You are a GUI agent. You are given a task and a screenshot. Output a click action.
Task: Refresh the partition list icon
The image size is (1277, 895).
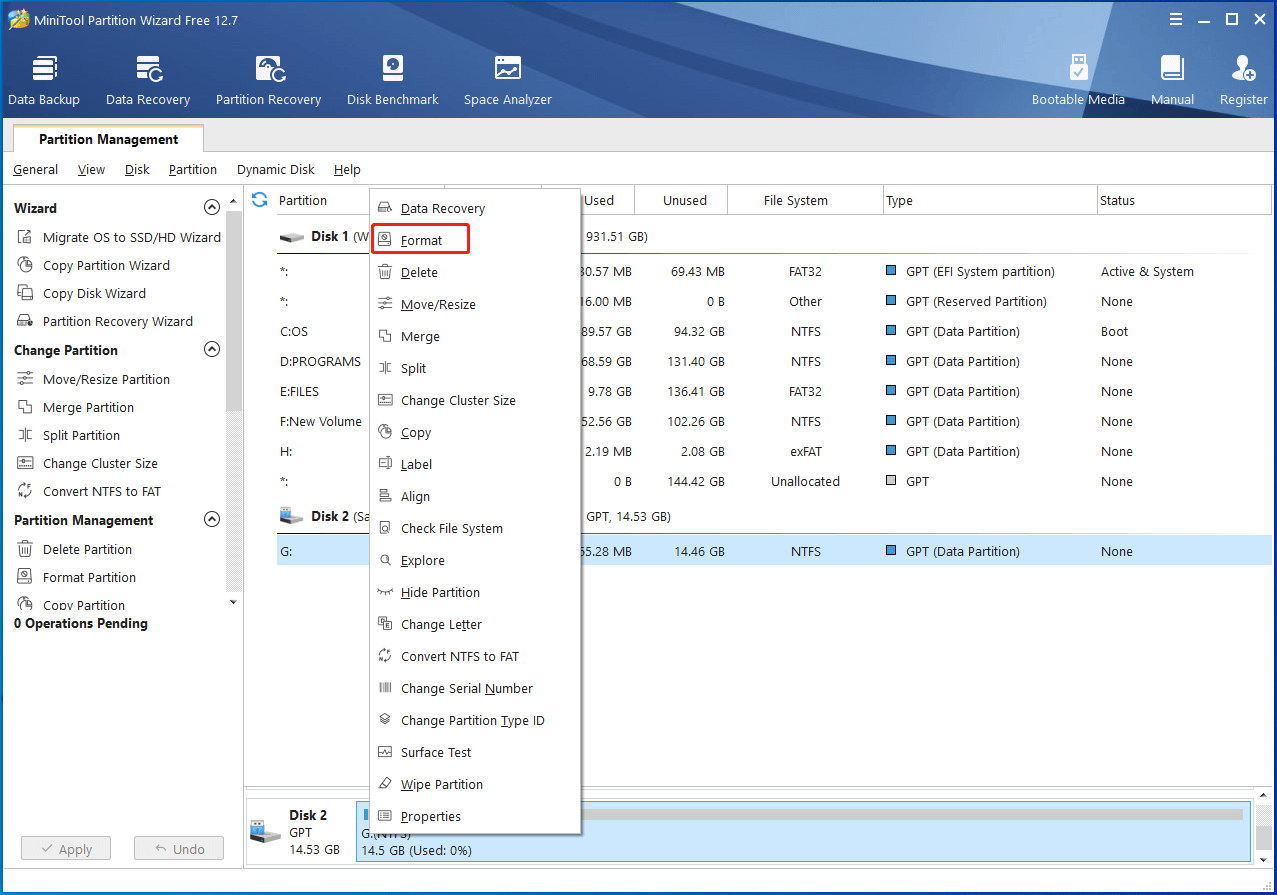(x=260, y=199)
